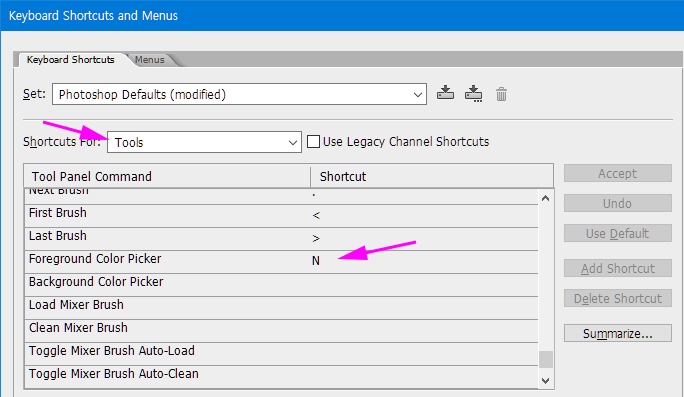Screen dimensions: 684x397
Task: Click the < shortcut for First Brush
Action: click(x=316, y=216)
